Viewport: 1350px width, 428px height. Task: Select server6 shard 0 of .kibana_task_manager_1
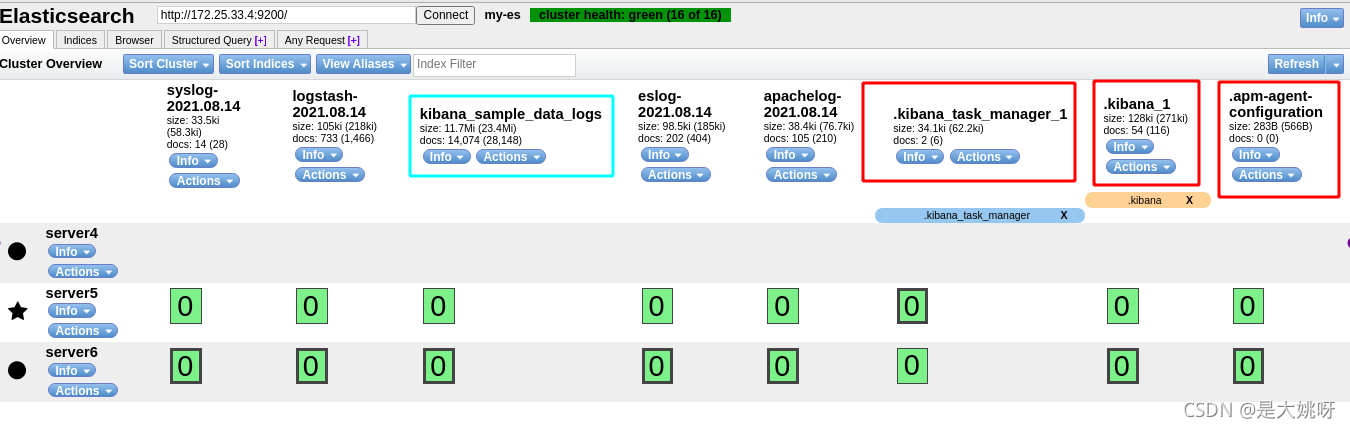tap(912, 366)
